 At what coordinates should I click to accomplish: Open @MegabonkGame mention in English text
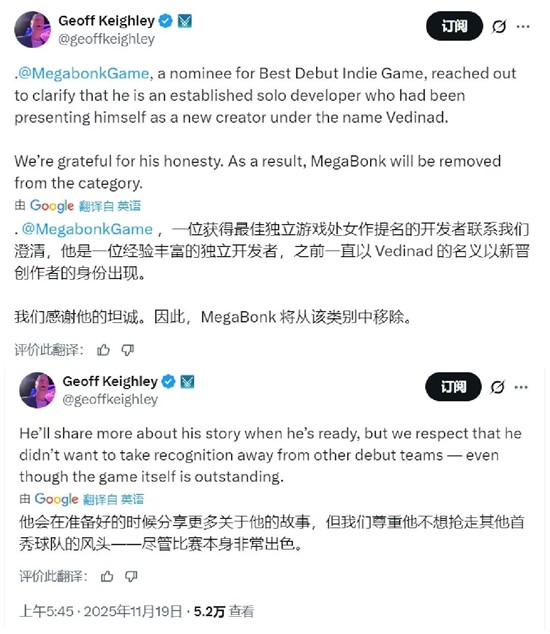click(84, 73)
